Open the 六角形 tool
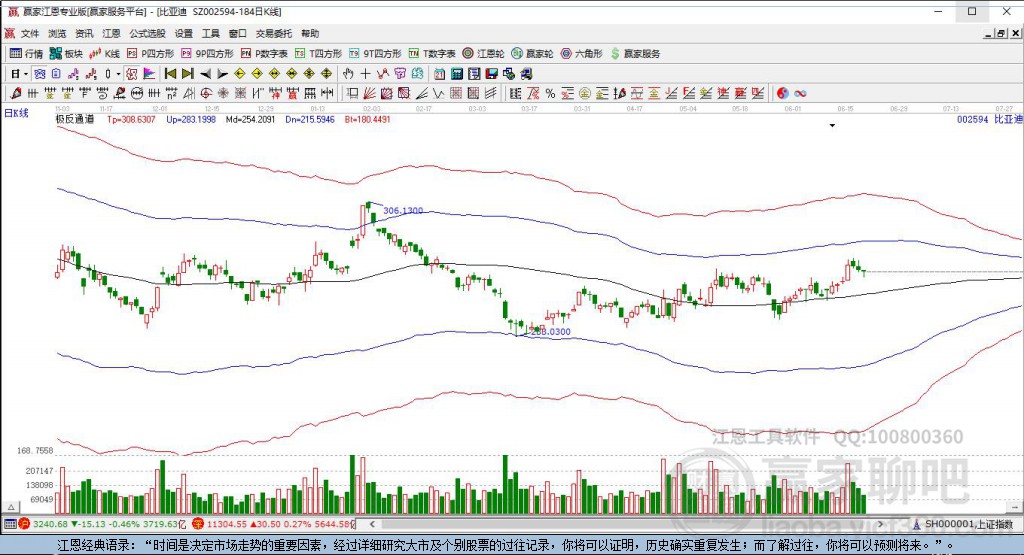This screenshot has width=1024, height=555. click(x=581, y=54)
